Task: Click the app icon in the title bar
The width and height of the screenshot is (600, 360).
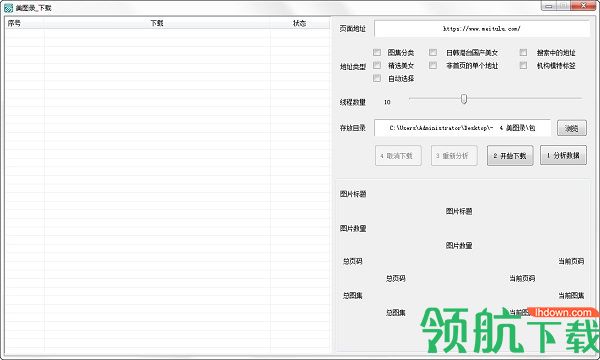Action: tap(8, 8)
